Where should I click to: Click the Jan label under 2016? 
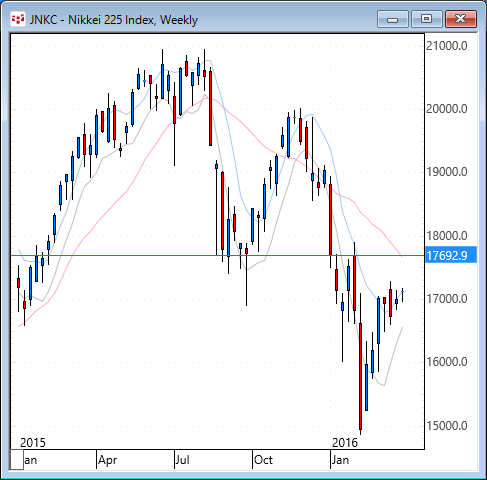(340, 460)
